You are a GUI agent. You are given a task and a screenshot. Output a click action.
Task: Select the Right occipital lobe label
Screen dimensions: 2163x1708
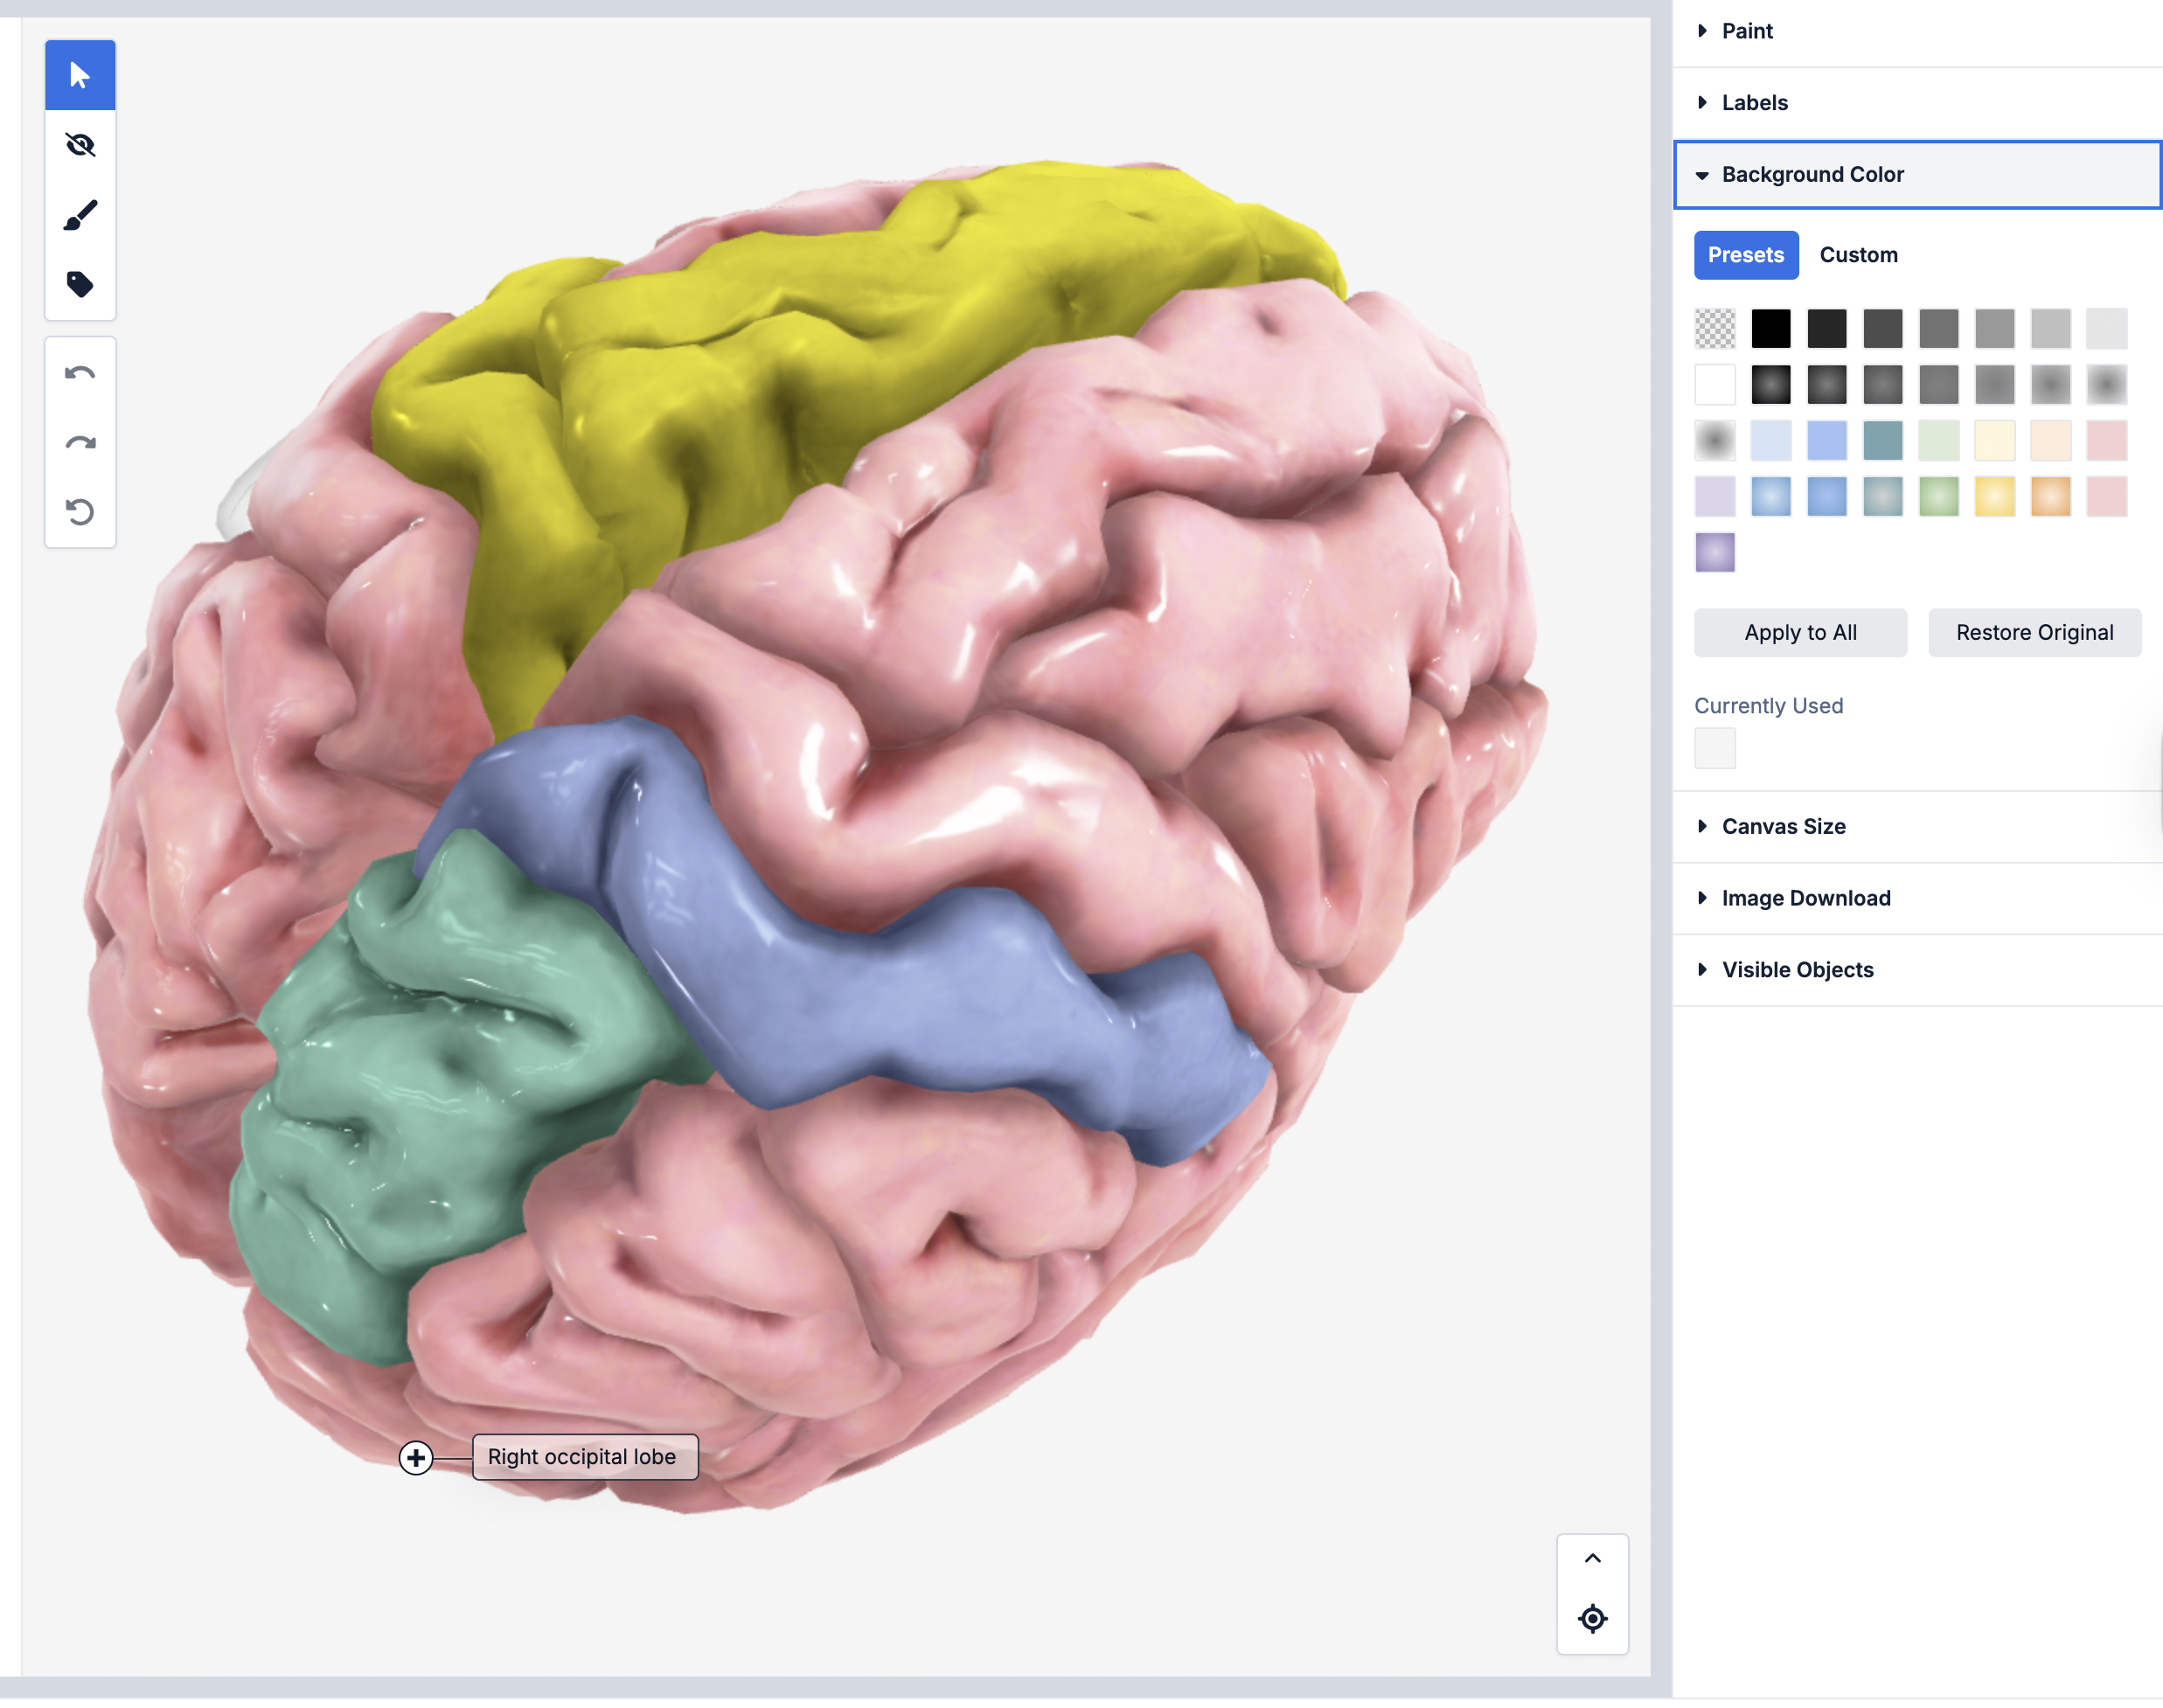point(585,1457)
